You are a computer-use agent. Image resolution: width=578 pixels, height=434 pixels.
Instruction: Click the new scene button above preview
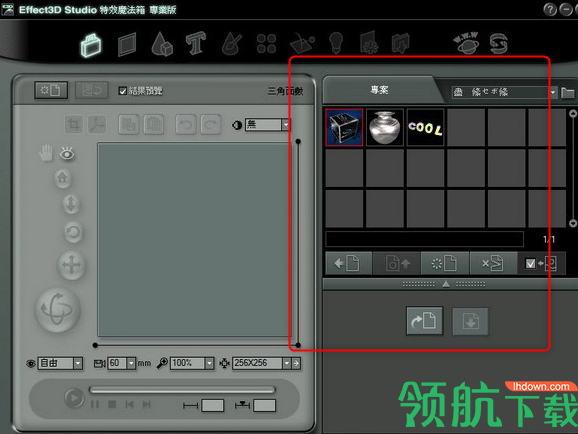click(x=51, y=90)
